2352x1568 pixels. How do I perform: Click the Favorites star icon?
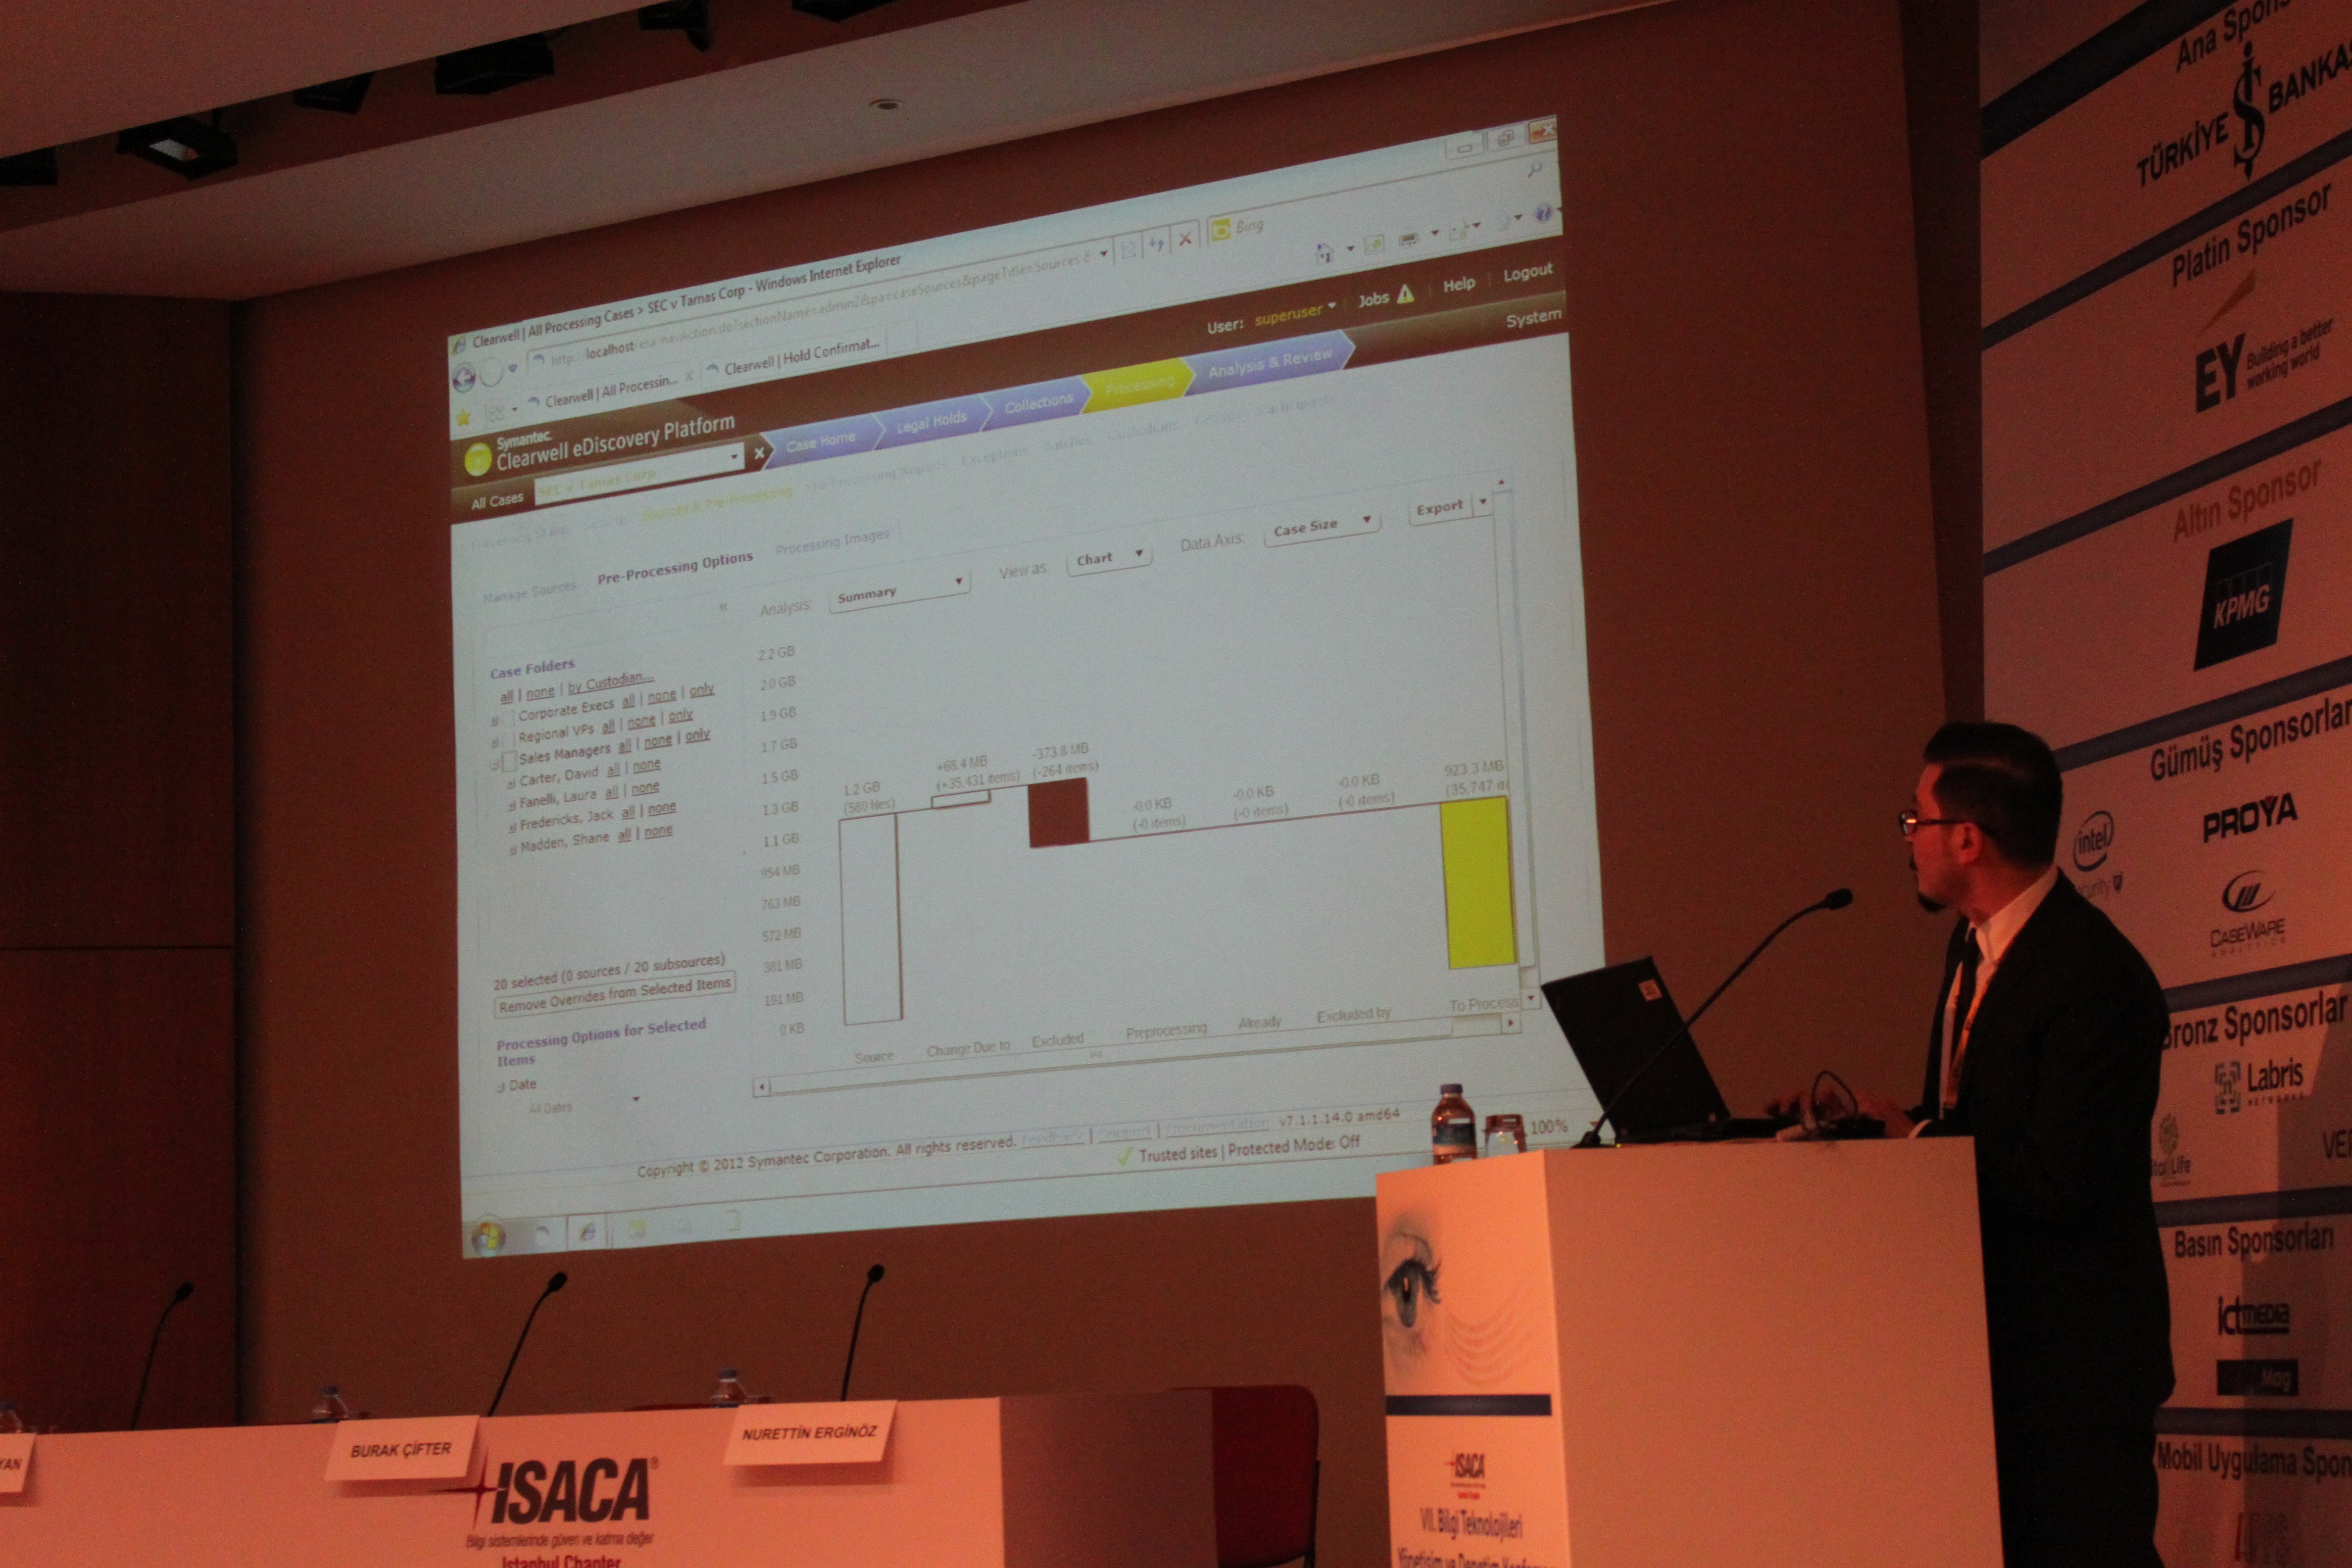point(463,418)
